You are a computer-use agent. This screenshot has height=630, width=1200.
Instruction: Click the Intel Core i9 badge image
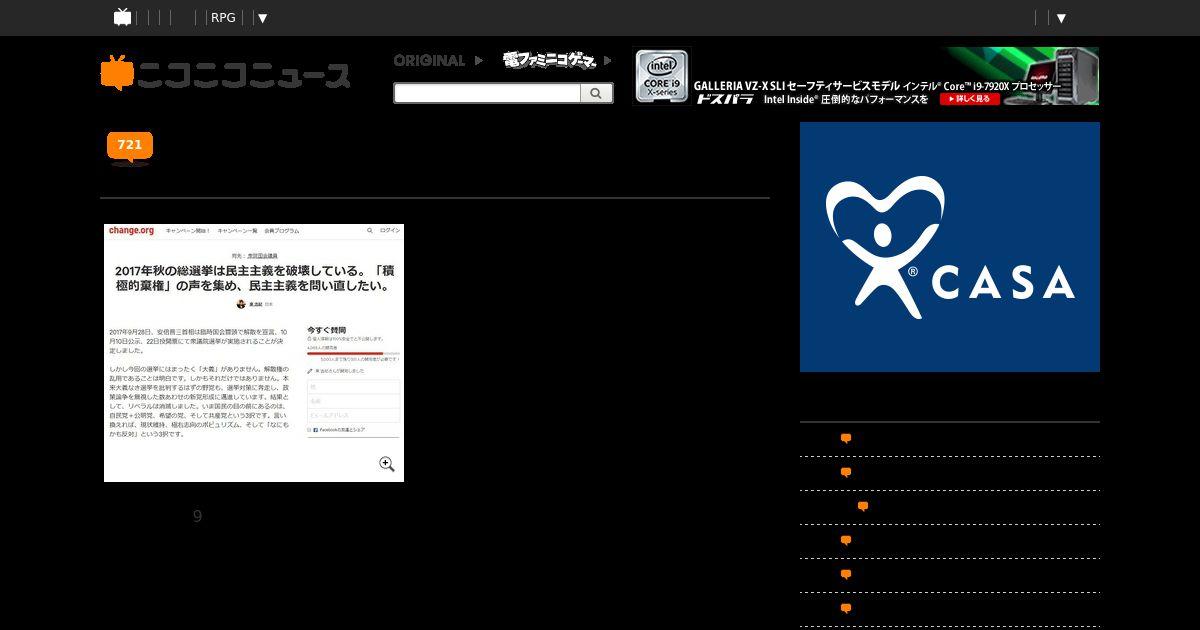click(662, 76)
